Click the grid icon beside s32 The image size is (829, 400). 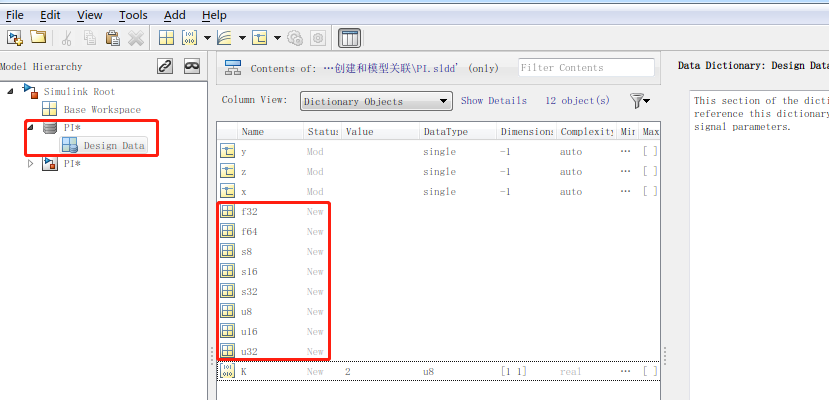click(227, 292)
